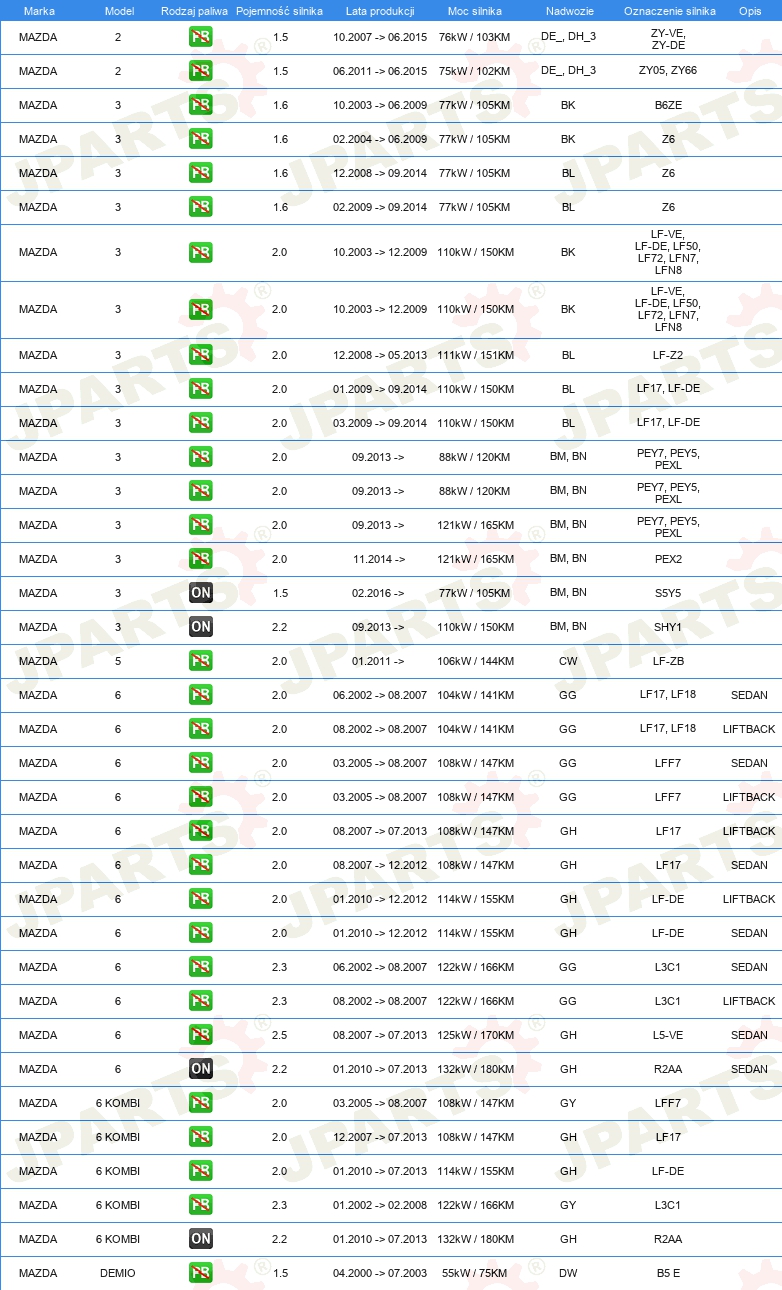Click the 76kW / 103KM power cell

tap(475, 37)
